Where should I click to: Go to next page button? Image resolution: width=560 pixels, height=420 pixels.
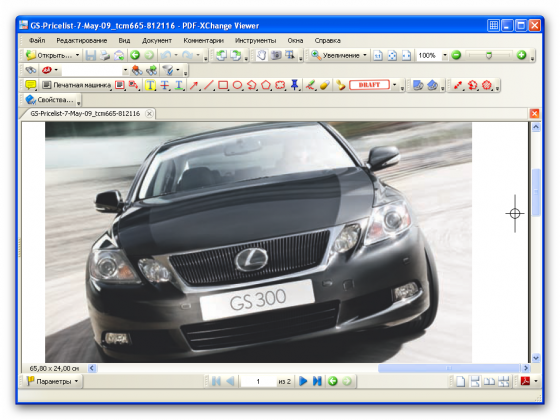(x=303, y=381)
